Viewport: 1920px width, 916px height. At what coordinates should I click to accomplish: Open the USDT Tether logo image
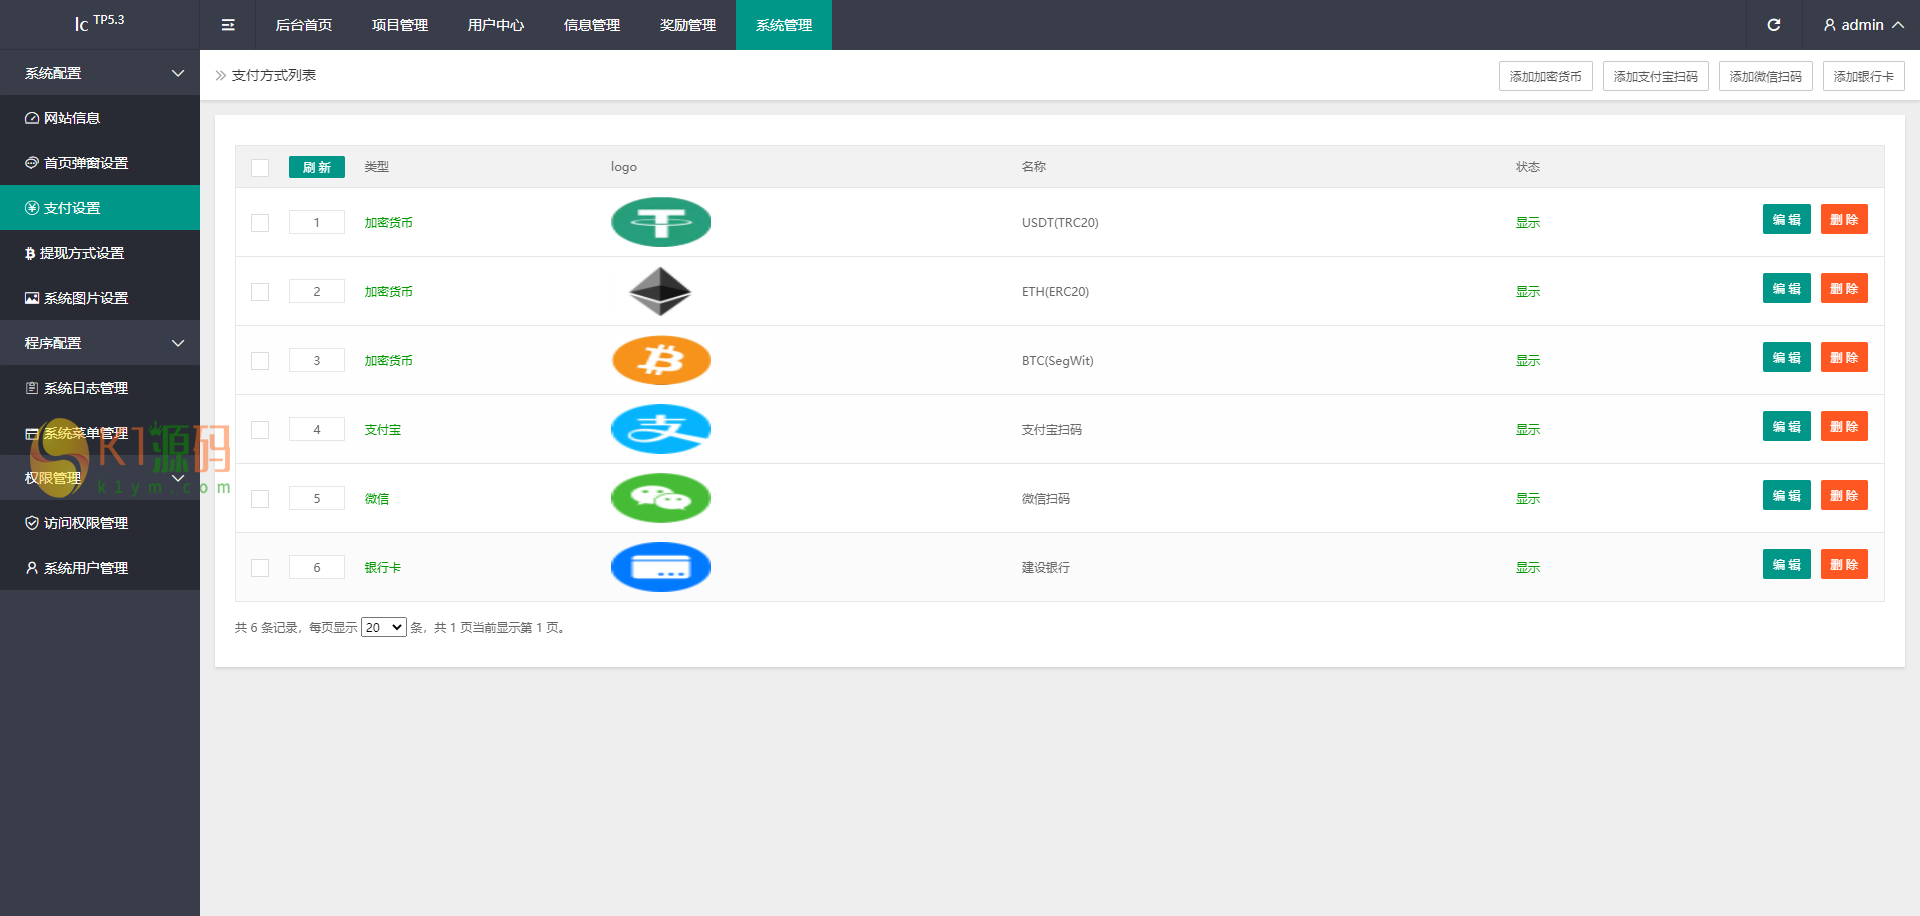point(661,222)
